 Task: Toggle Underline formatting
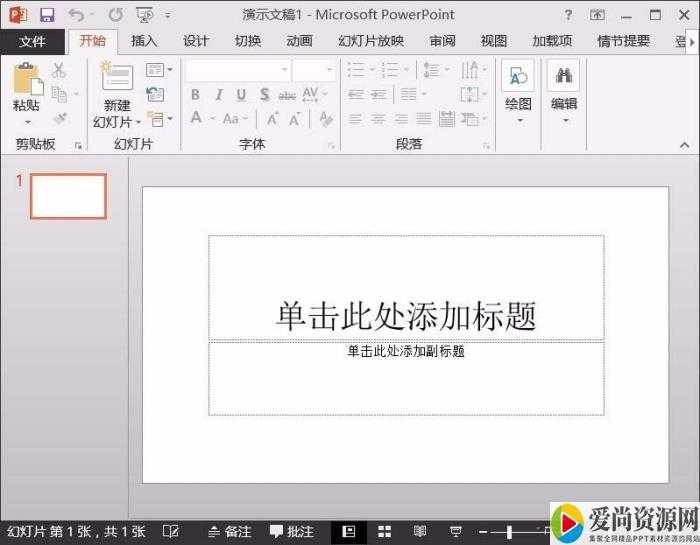pos(241,95)
